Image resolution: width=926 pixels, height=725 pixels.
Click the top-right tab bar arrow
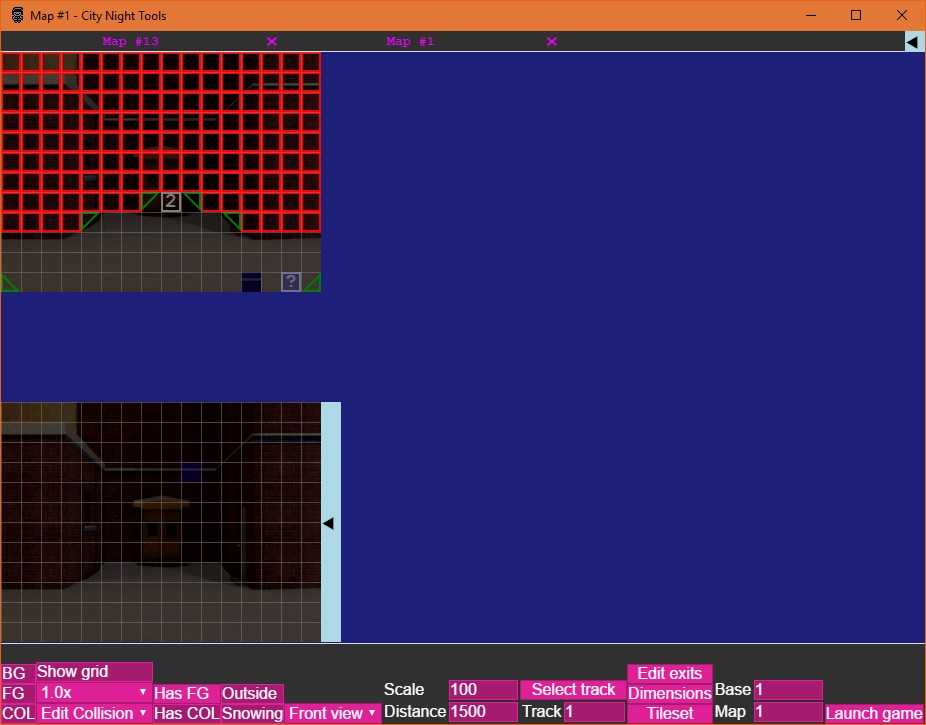coord(912,42)
